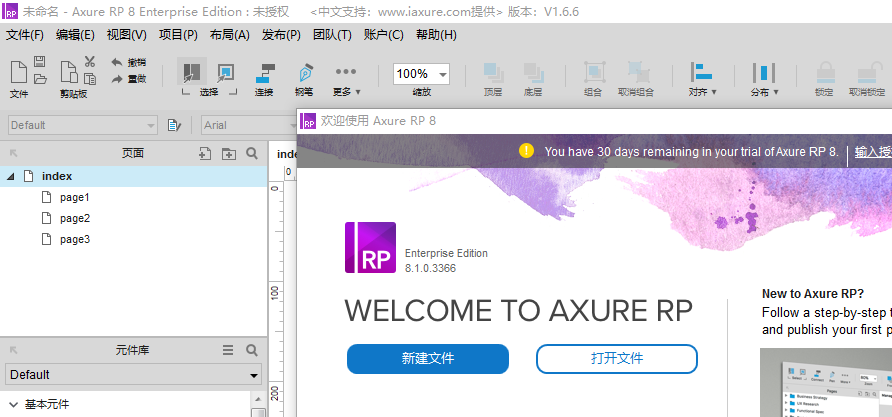Copy with the duplicate pages icon

tap(90, 79)
